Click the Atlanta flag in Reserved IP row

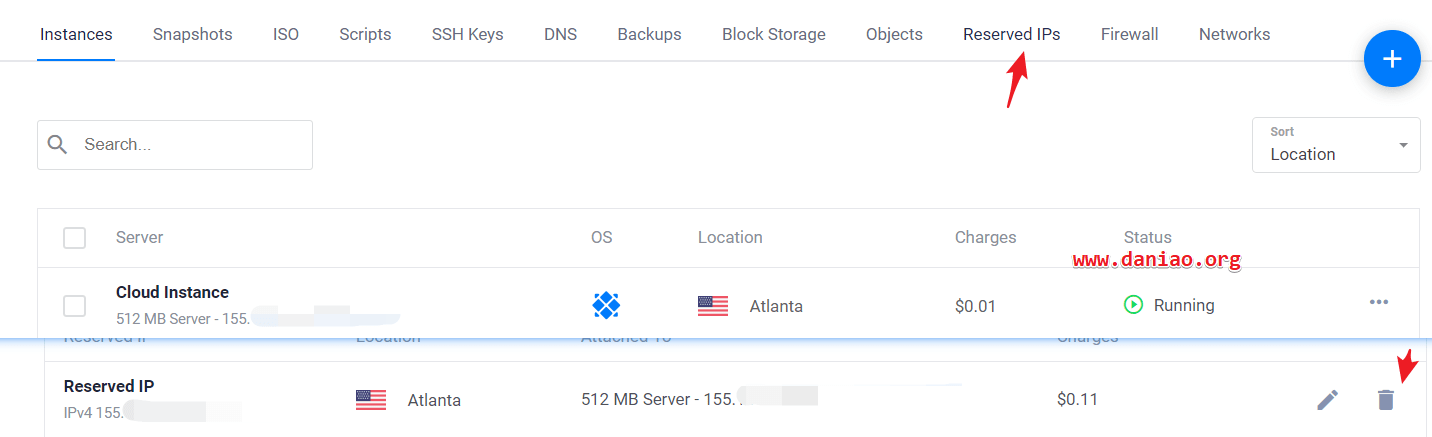click(371, 400)
